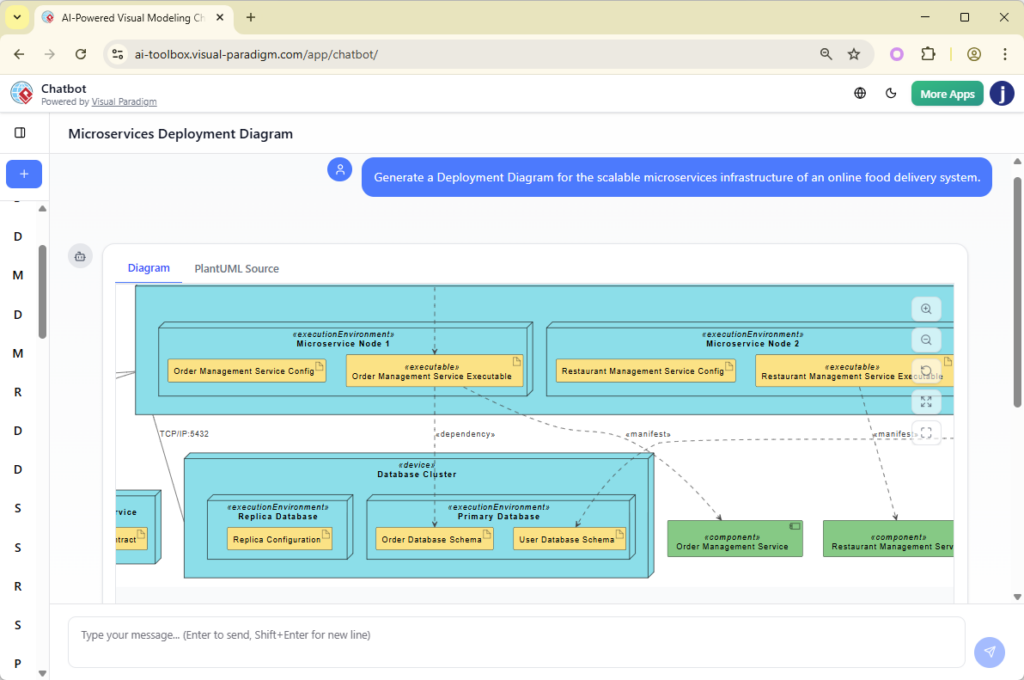Open the diagram in fullscreen view
Screen dimensions: 1024x680
coord(926,432)
